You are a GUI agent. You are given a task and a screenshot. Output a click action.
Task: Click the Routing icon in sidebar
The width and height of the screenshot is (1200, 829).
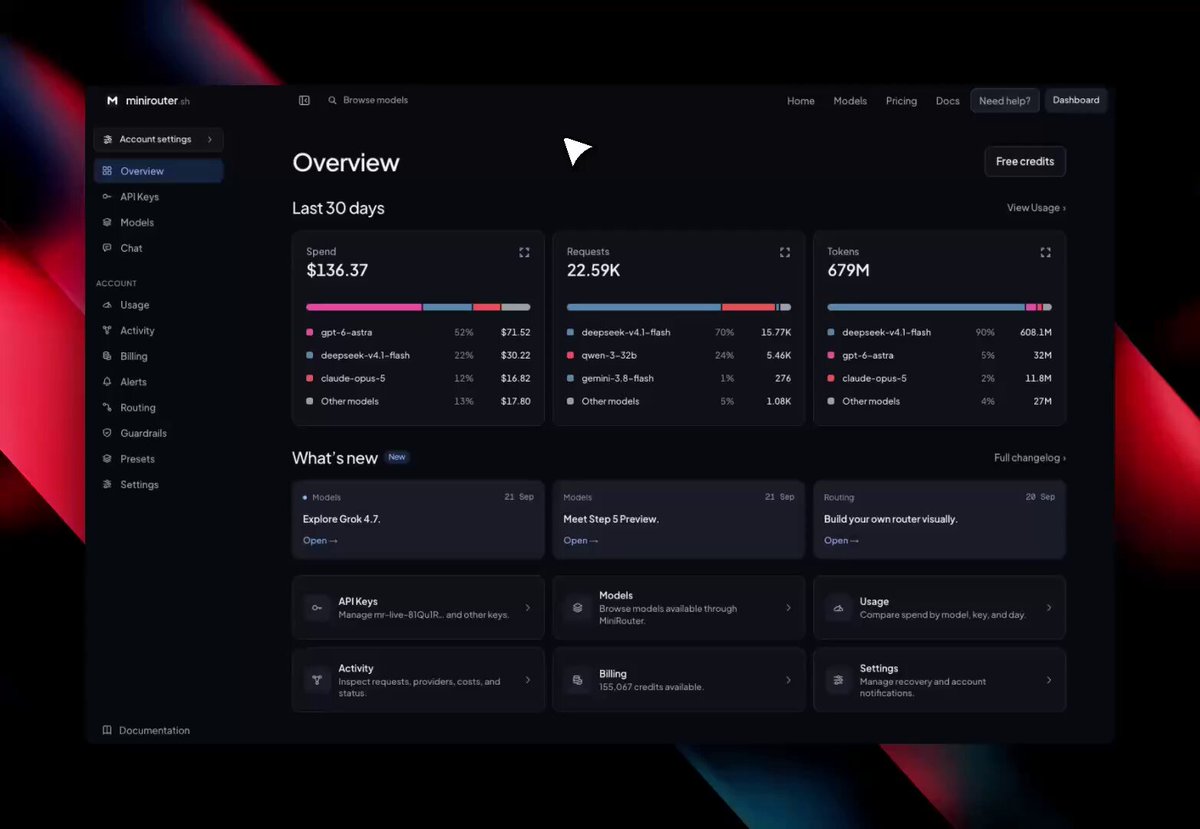[x=107, y=407]
